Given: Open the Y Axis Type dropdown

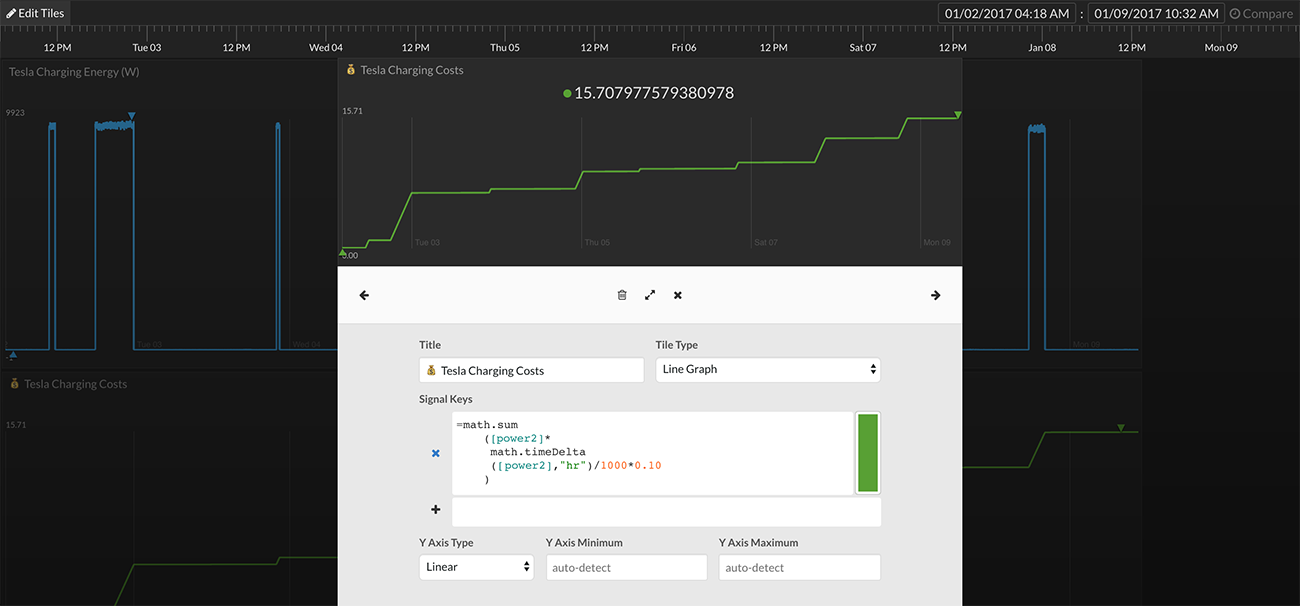Looking at the screenshot, I should (476, 567).
